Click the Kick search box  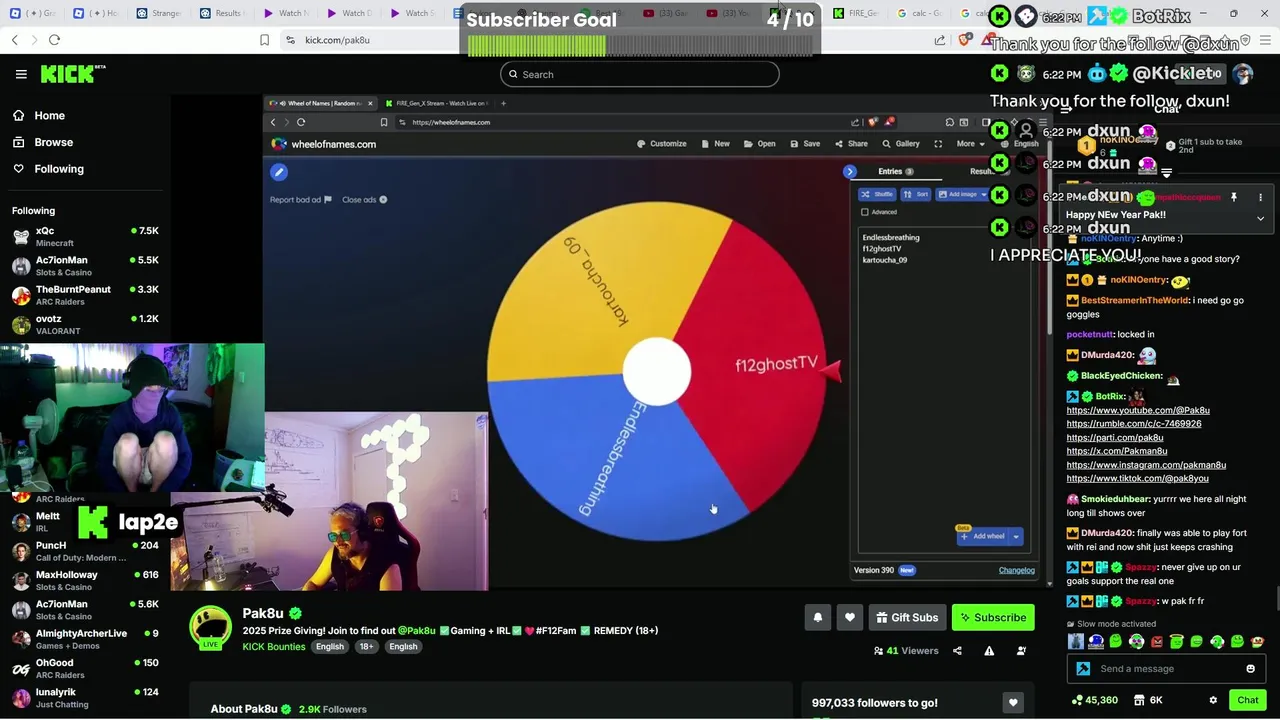(640, 74)
